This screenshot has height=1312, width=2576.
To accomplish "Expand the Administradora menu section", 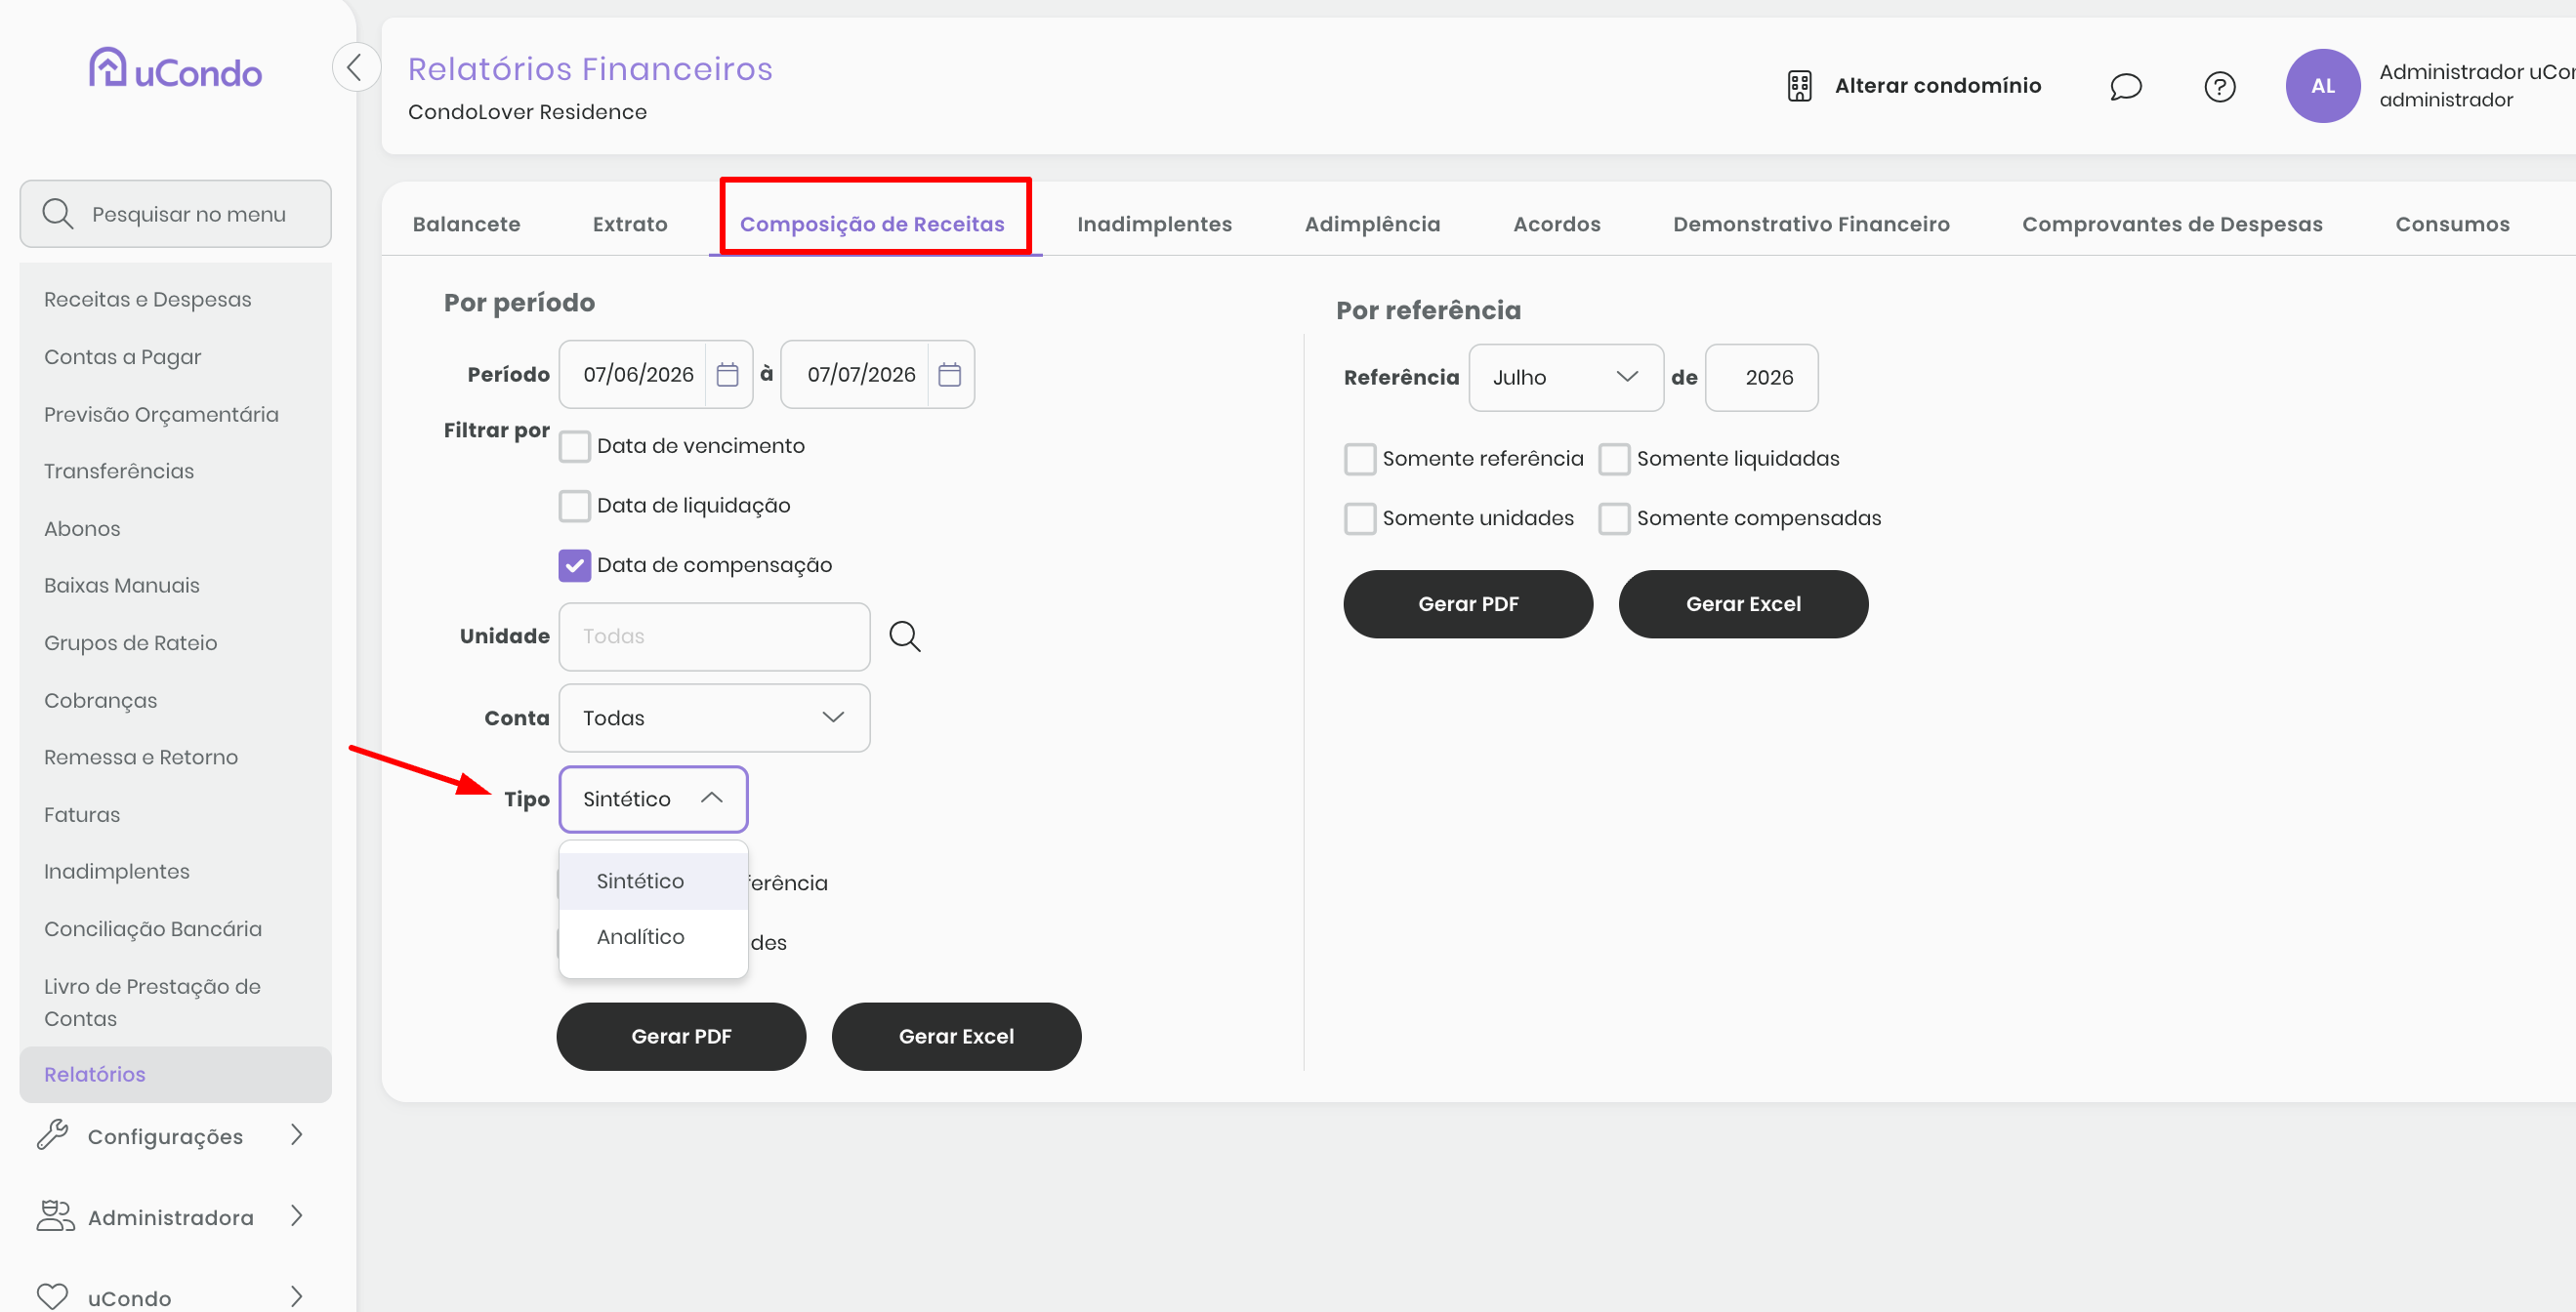I will [x=296, y=1216].
